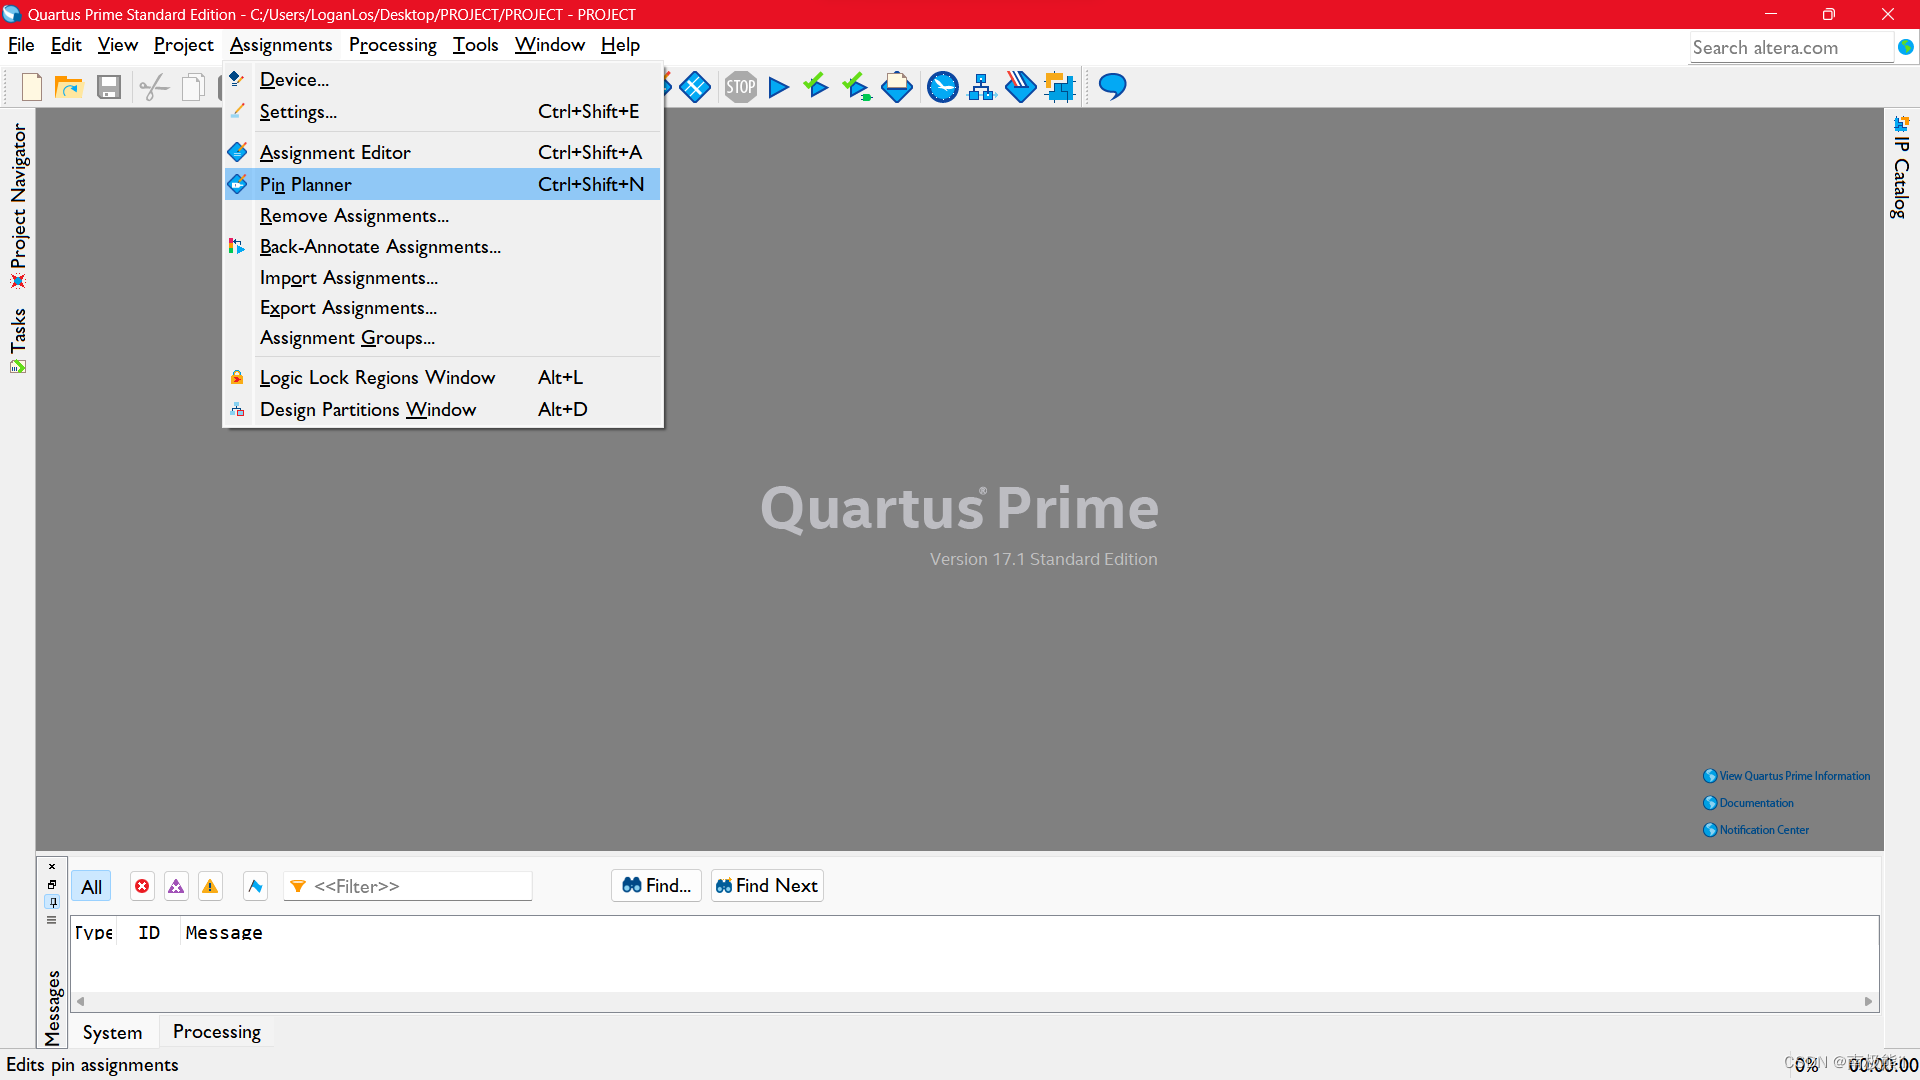The height and width of the screenshot is (1080, 1920).
Task: Open the Timing Analyzer clock icon
Action: click(942, 87)
